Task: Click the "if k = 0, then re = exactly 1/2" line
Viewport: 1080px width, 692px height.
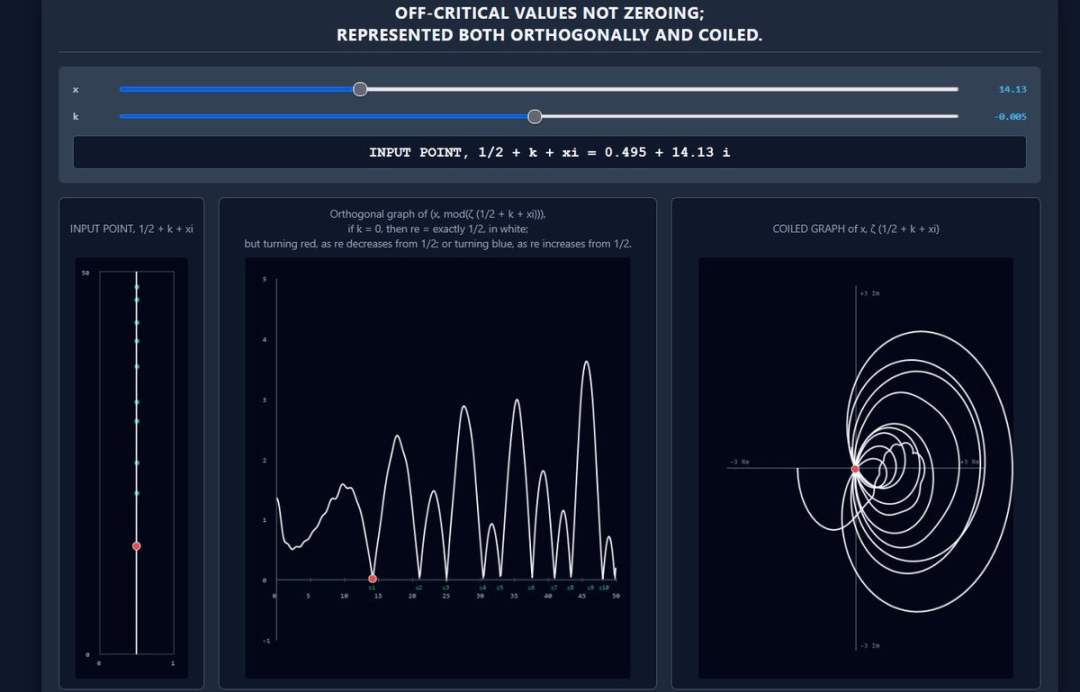Action: coord(437,229)
